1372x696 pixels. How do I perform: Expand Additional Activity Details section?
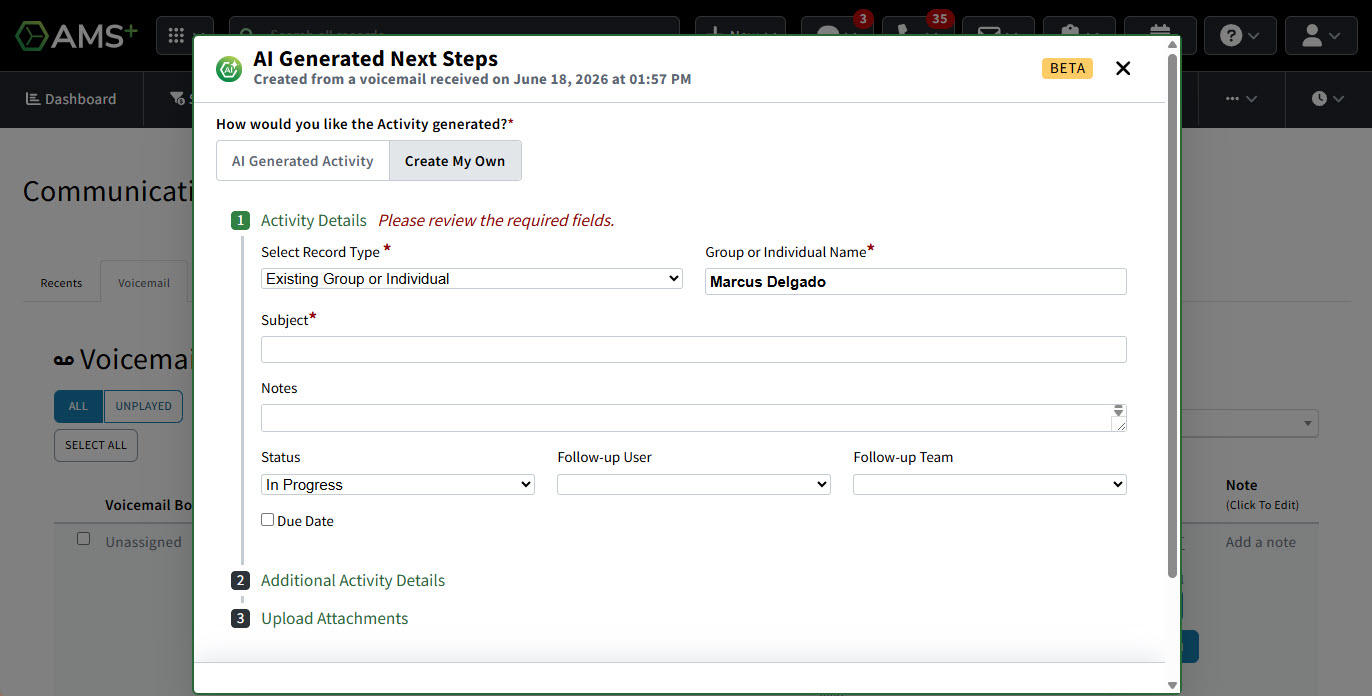353,581
